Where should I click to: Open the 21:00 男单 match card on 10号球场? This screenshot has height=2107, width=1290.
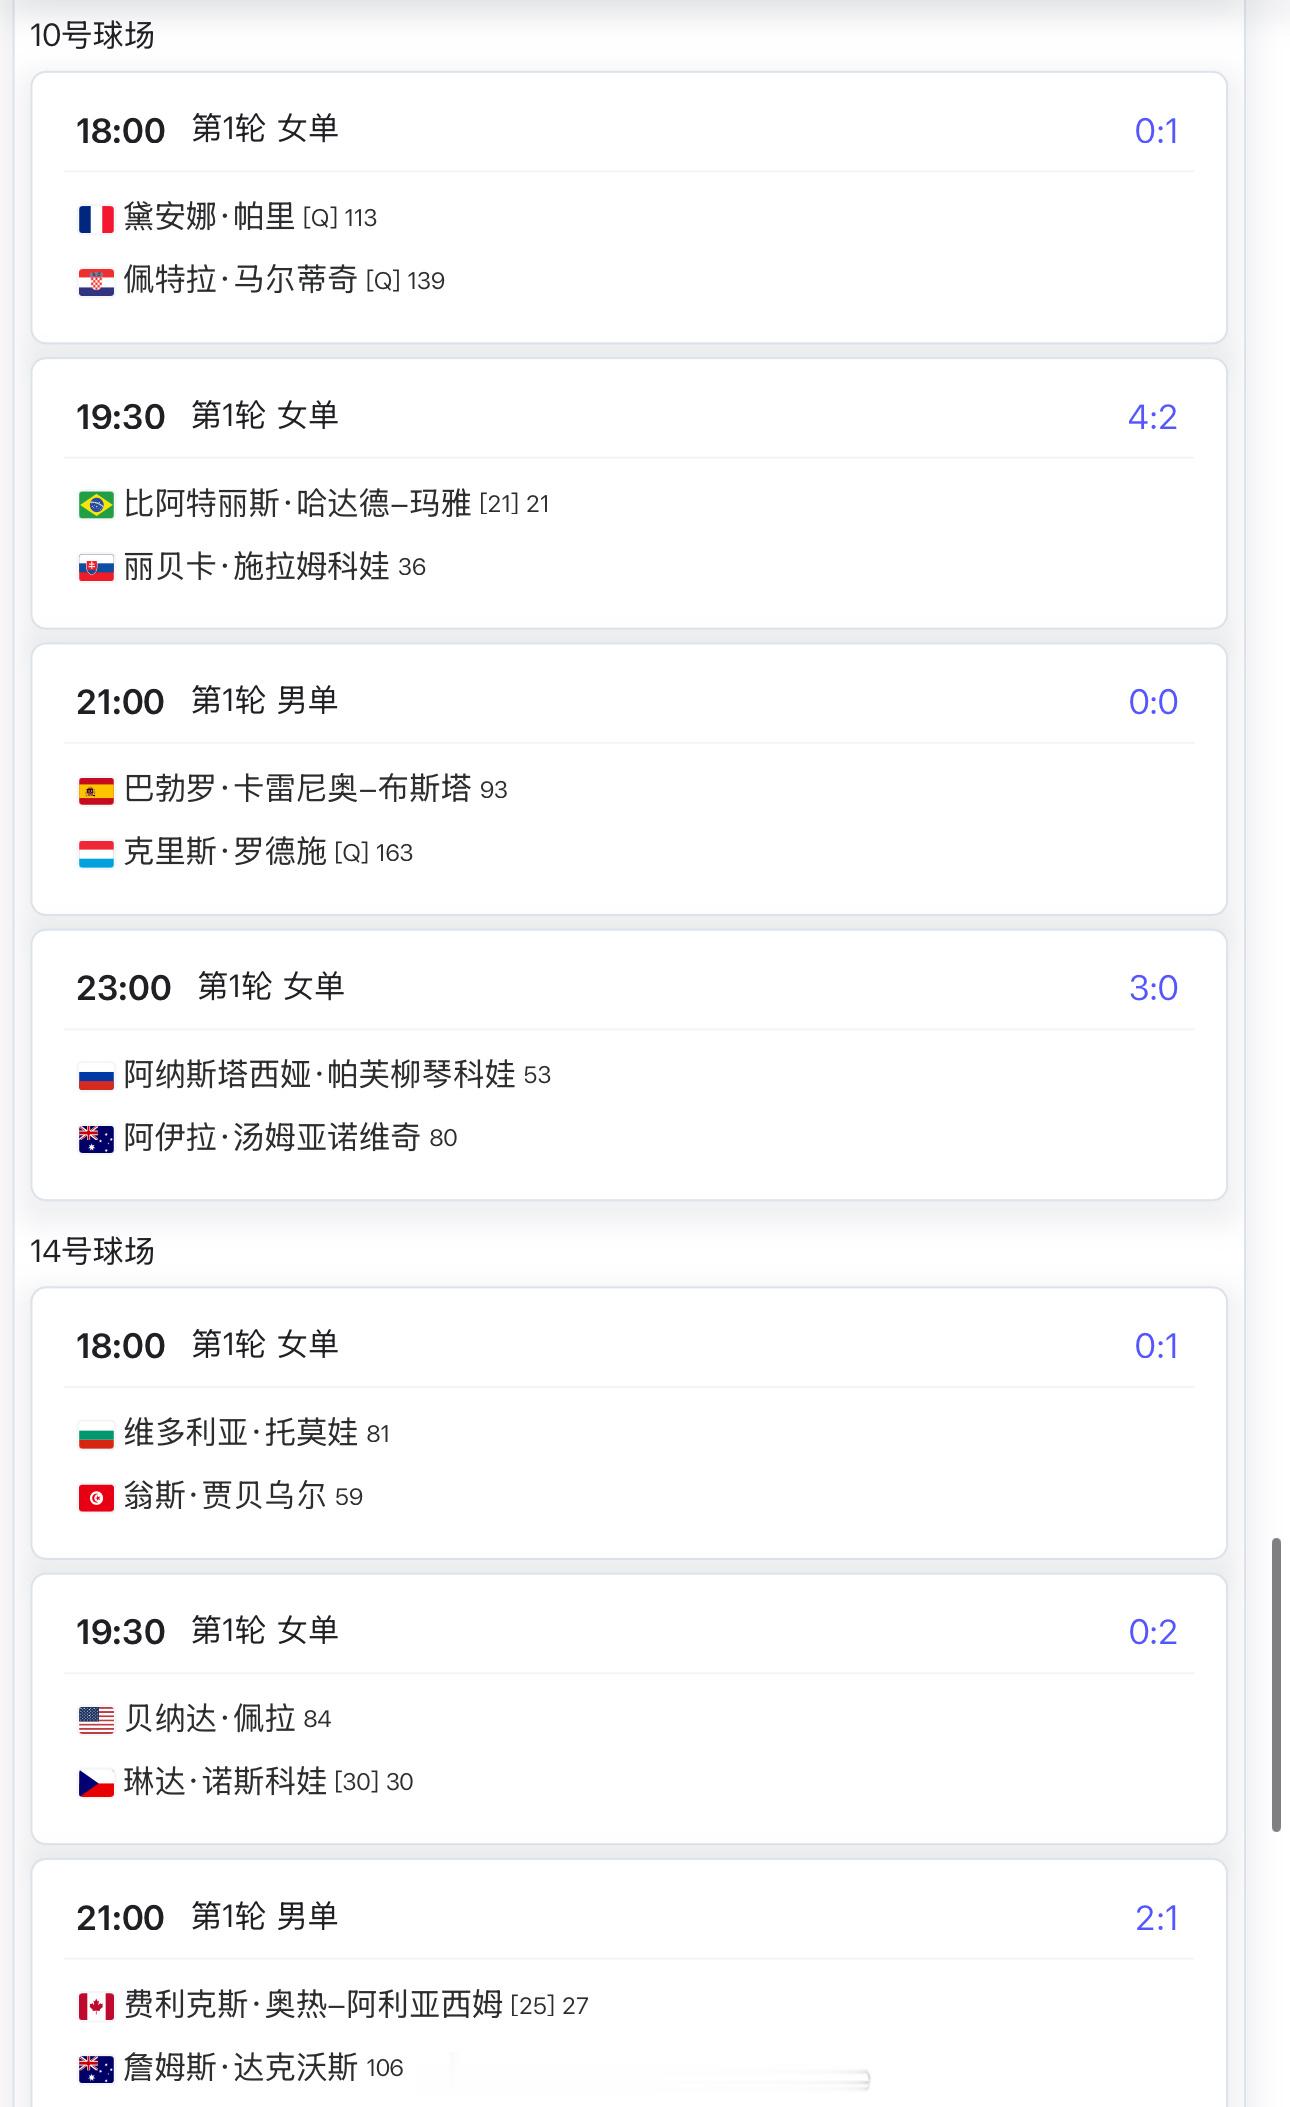pos(629,779)
